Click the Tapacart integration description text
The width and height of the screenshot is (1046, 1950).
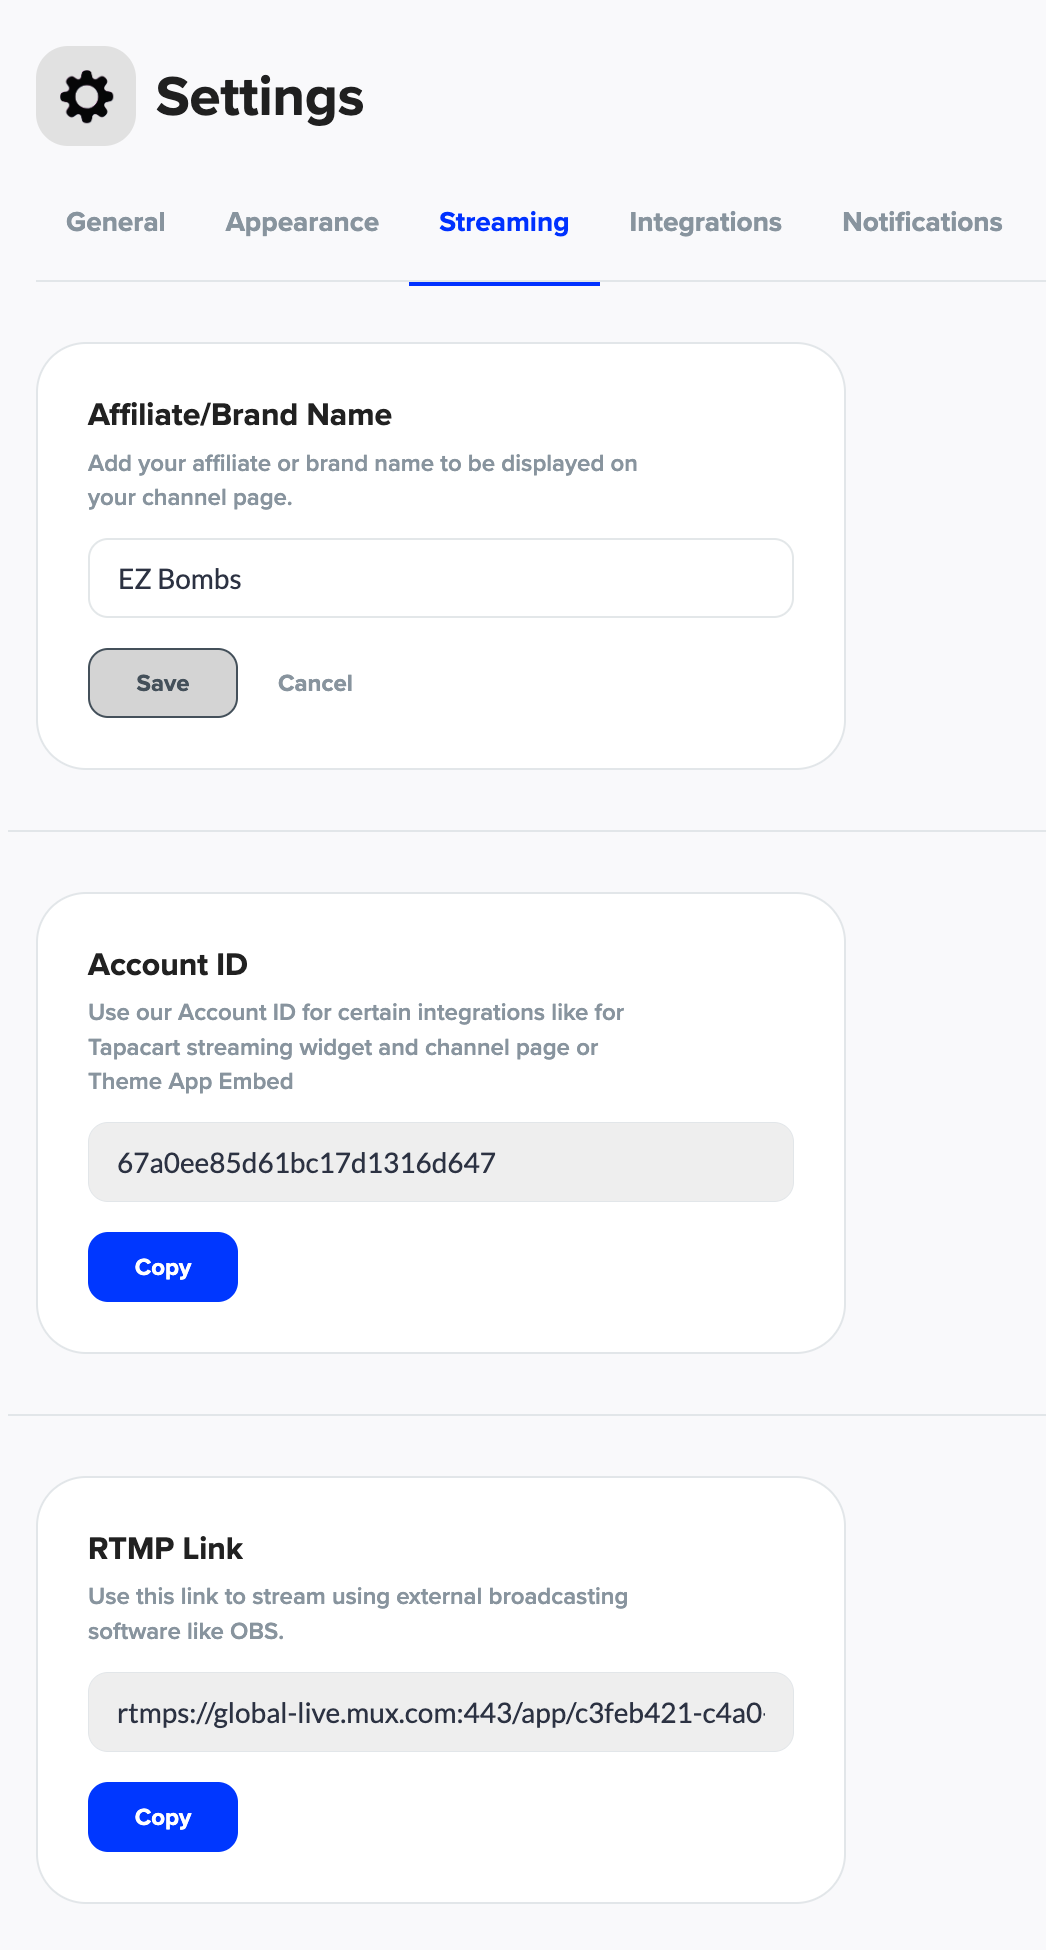(x=355, y=1047)
